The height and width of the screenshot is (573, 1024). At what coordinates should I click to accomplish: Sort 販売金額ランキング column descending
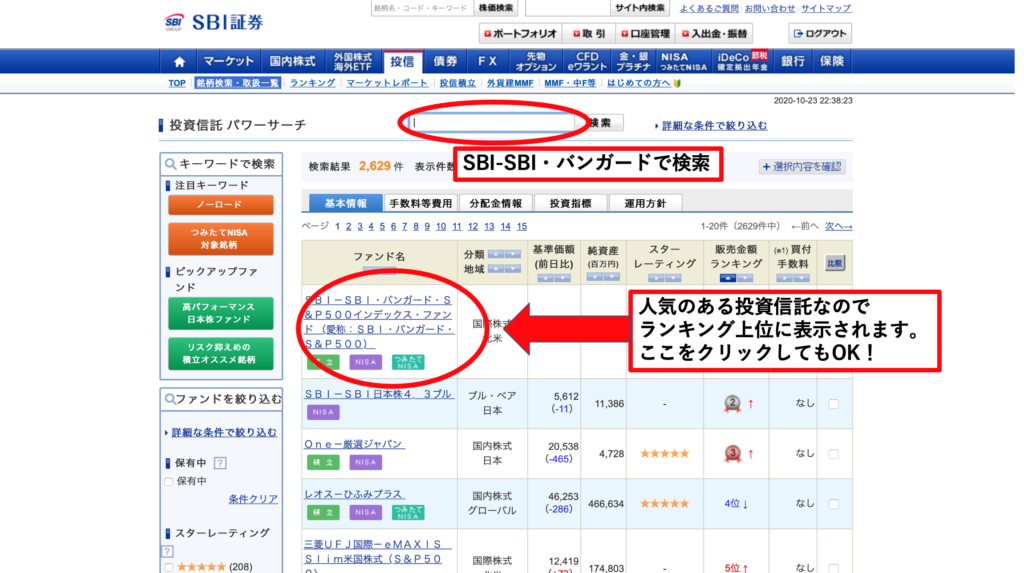pyautogui.click(x=744, y=278)
